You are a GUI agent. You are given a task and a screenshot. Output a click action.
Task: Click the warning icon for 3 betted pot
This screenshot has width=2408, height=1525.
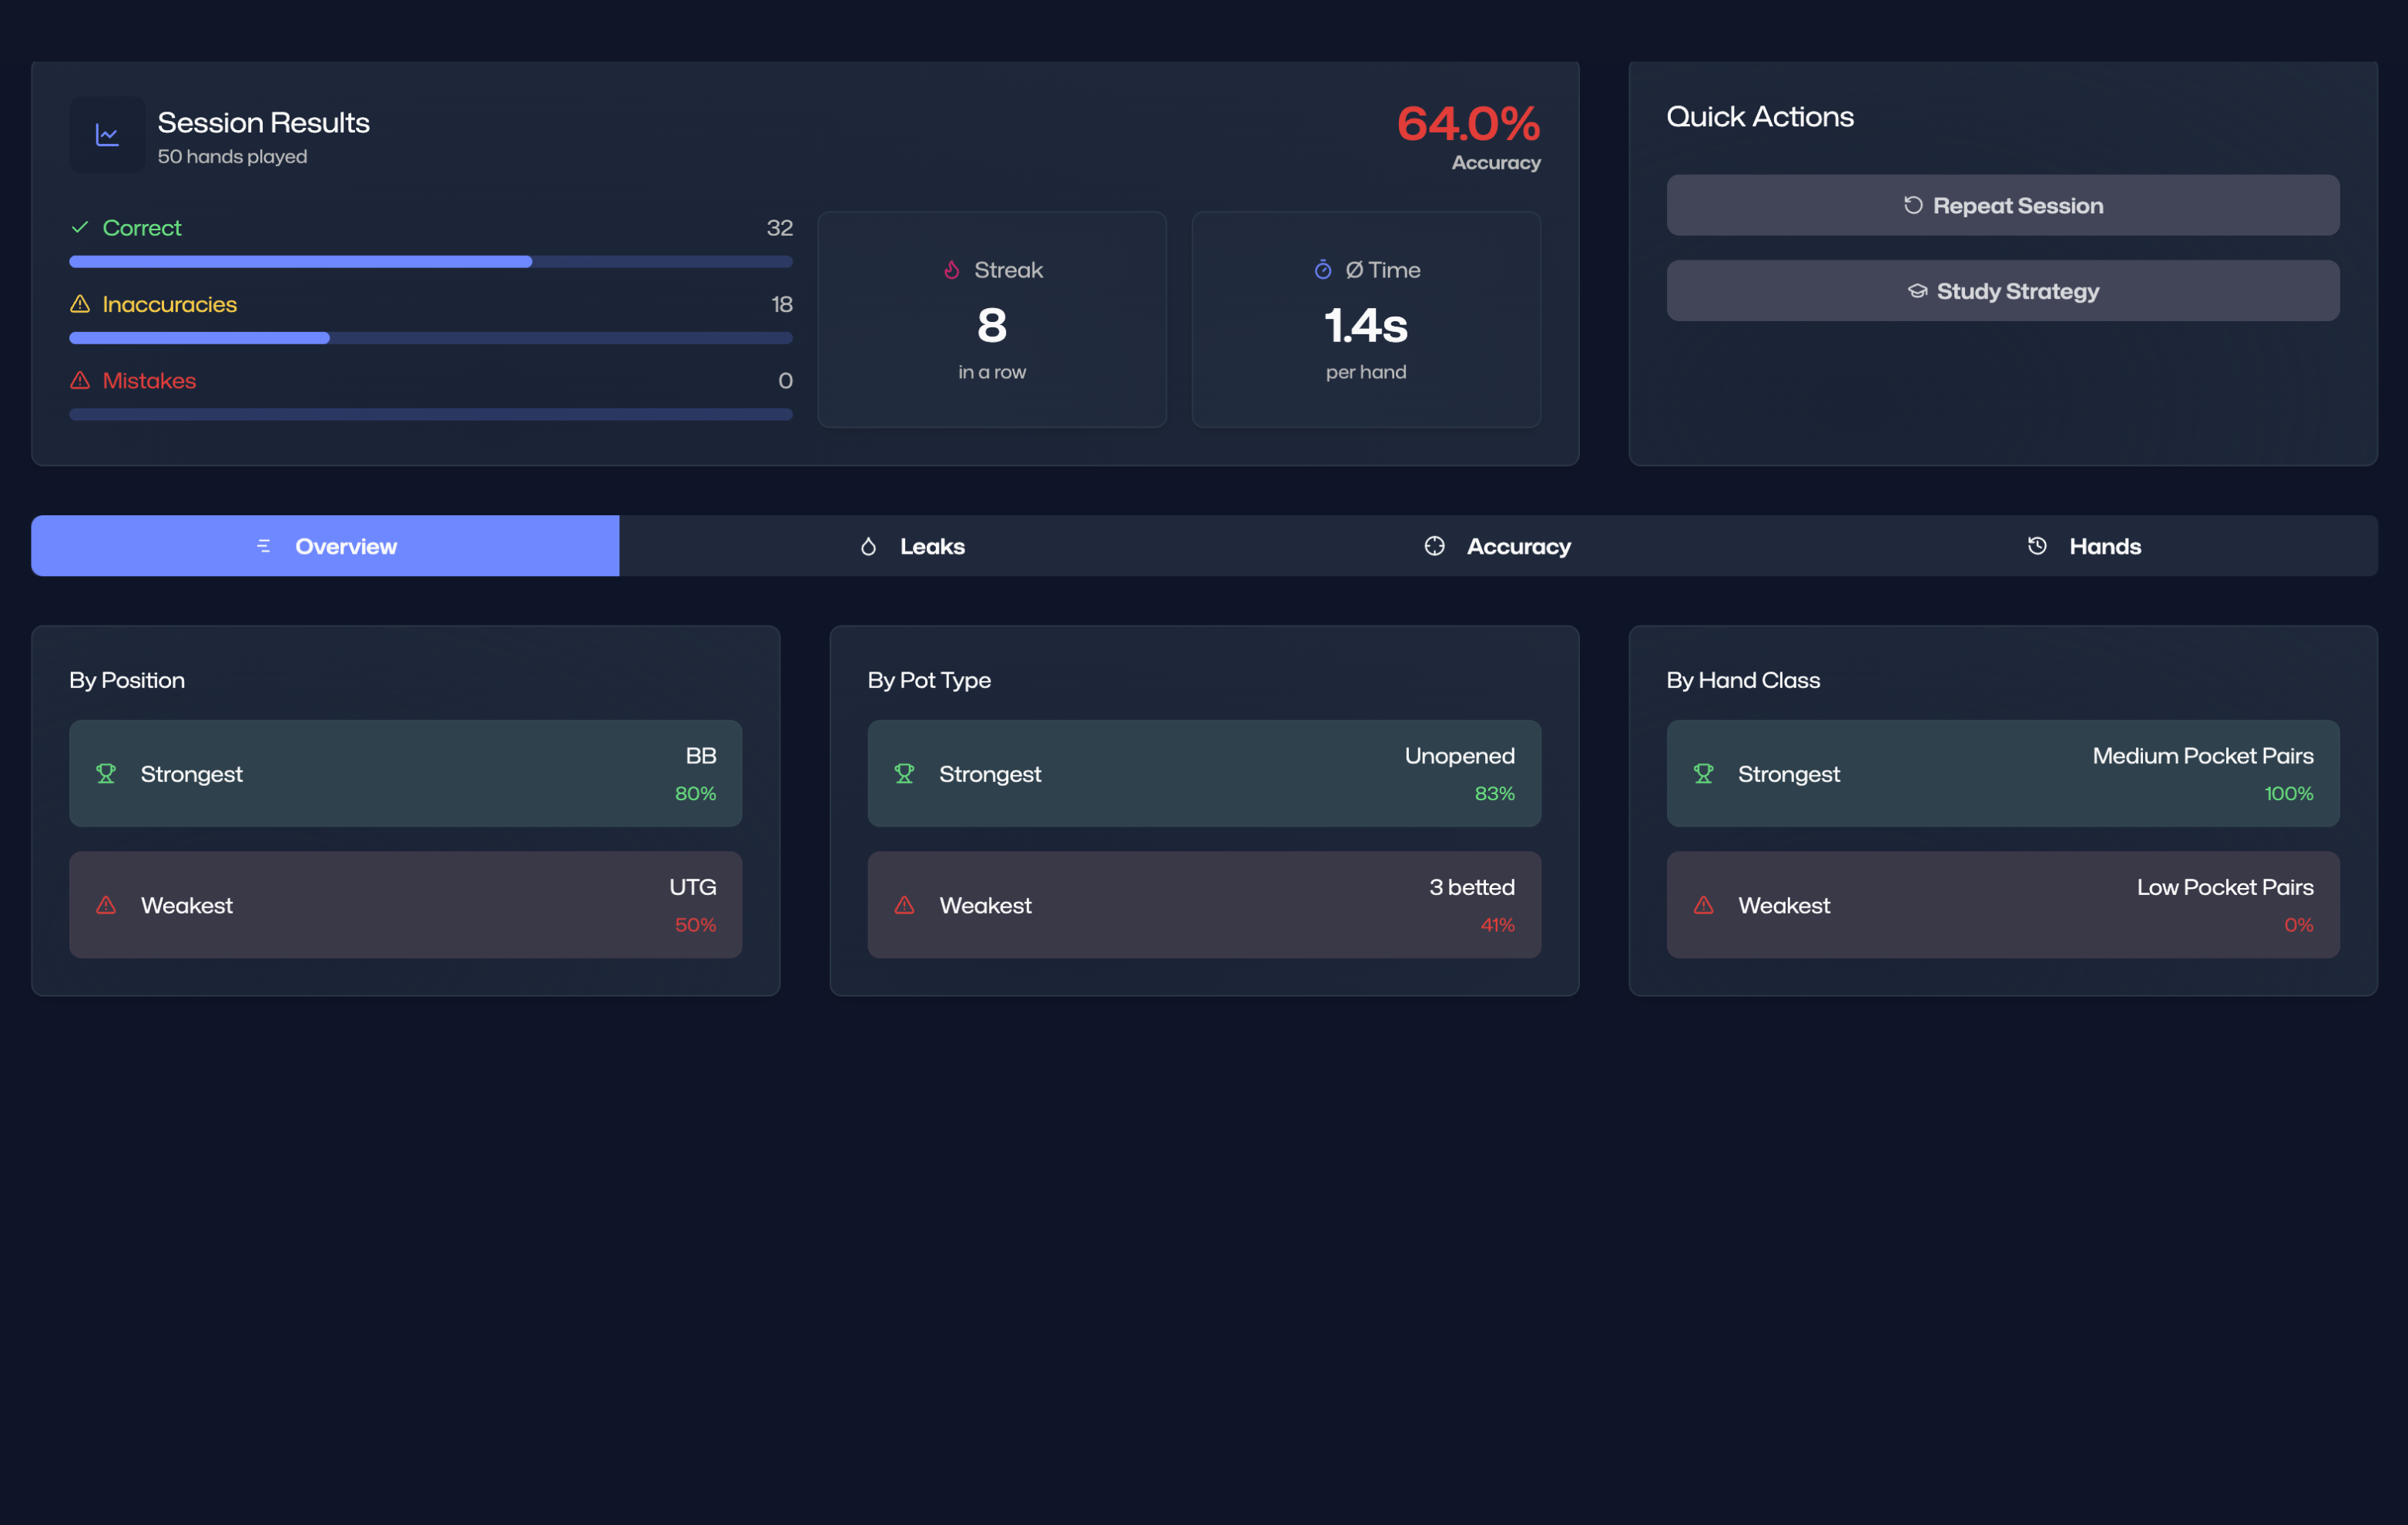pos(904,905)
